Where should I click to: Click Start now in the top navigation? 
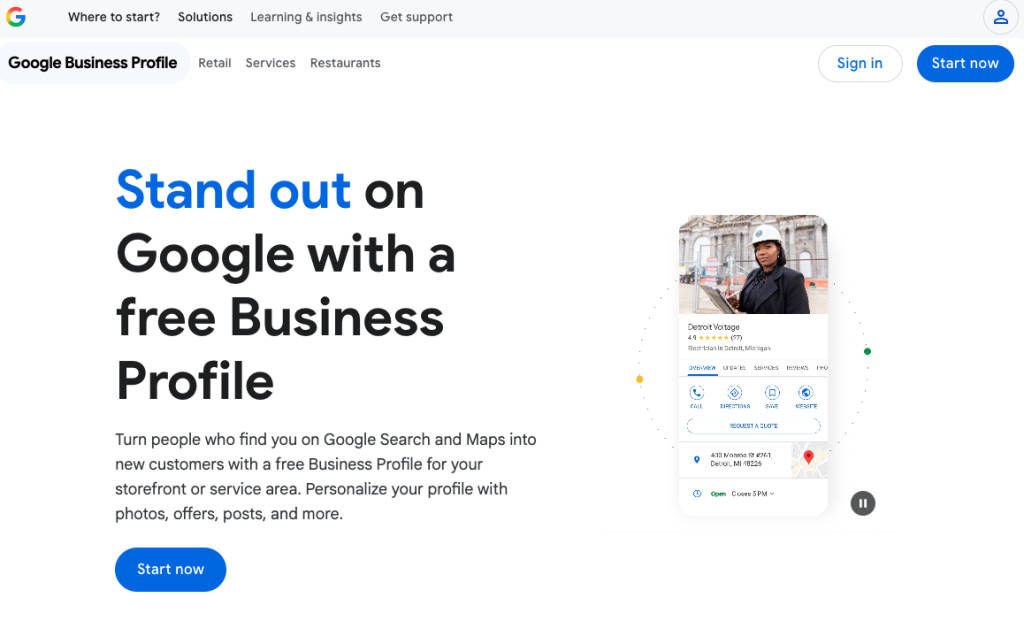(964, 63)
